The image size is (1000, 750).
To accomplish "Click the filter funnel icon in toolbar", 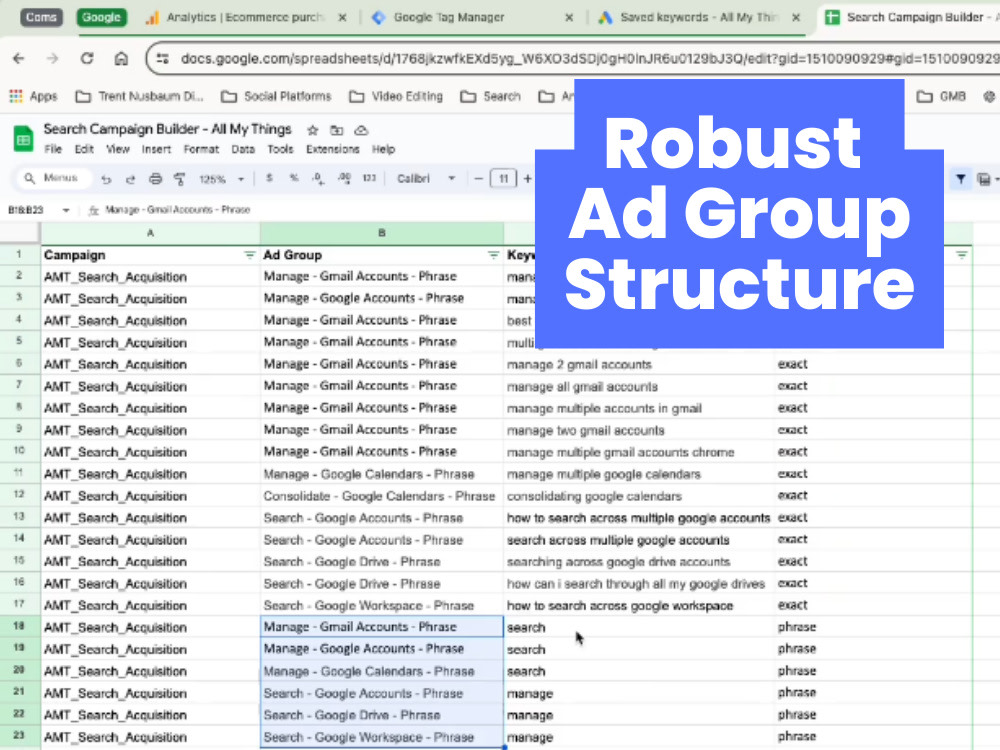I will (x=960, y=179).
